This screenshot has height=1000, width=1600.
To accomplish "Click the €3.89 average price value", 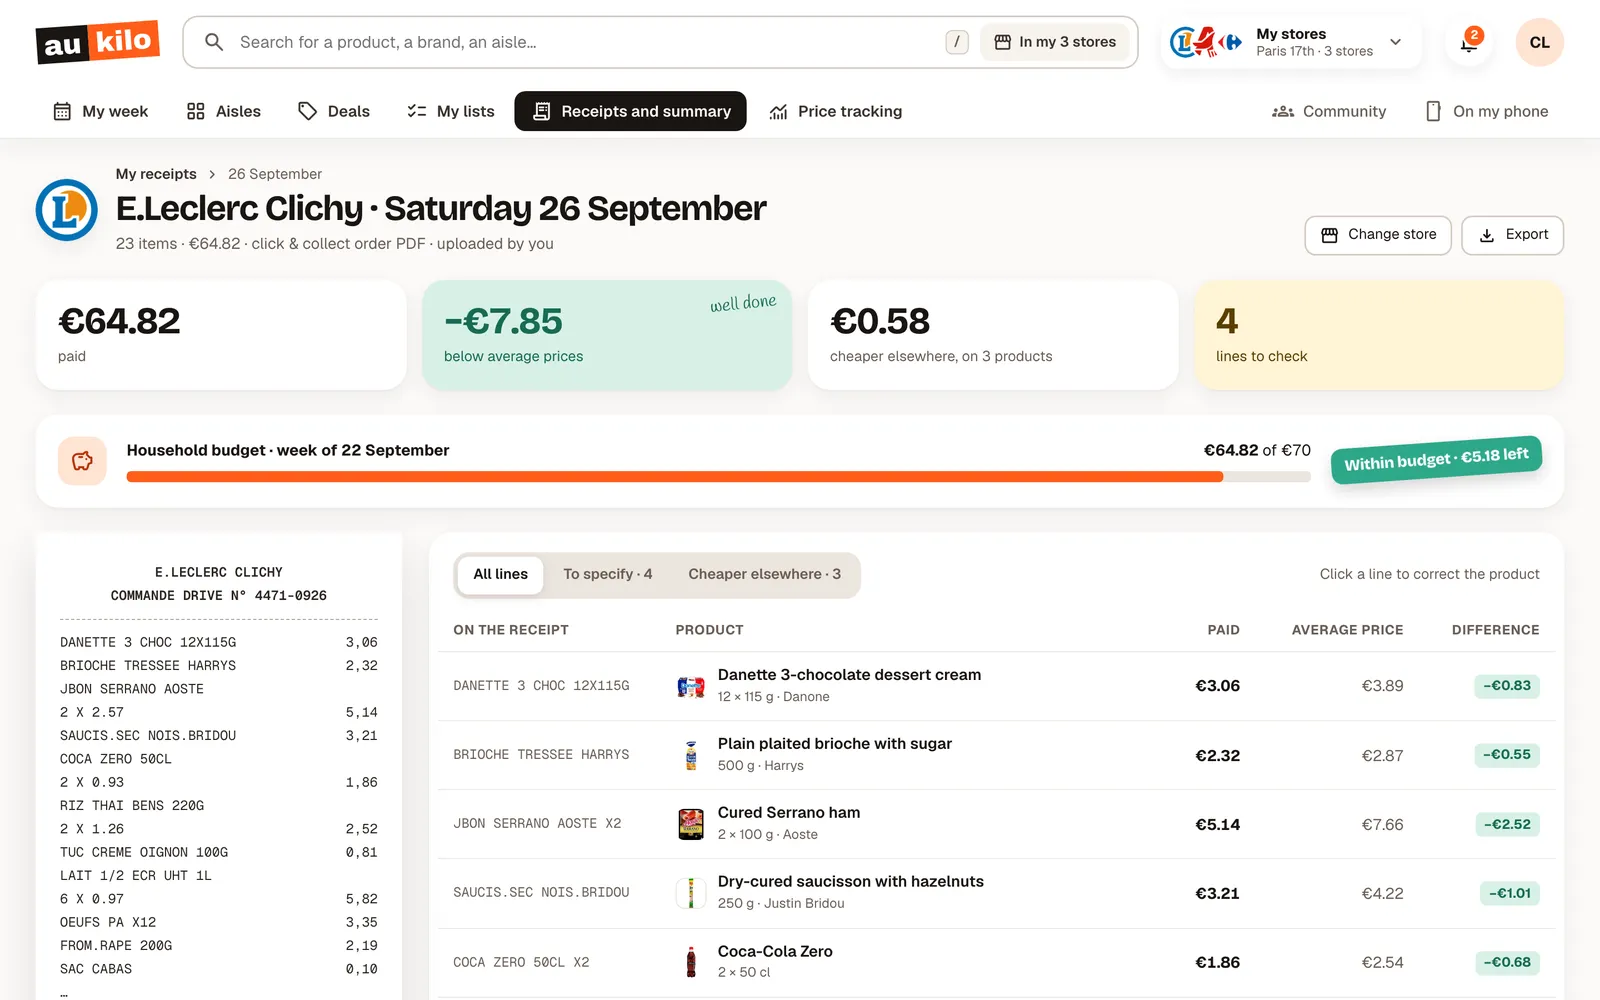I will point(1382,686).
